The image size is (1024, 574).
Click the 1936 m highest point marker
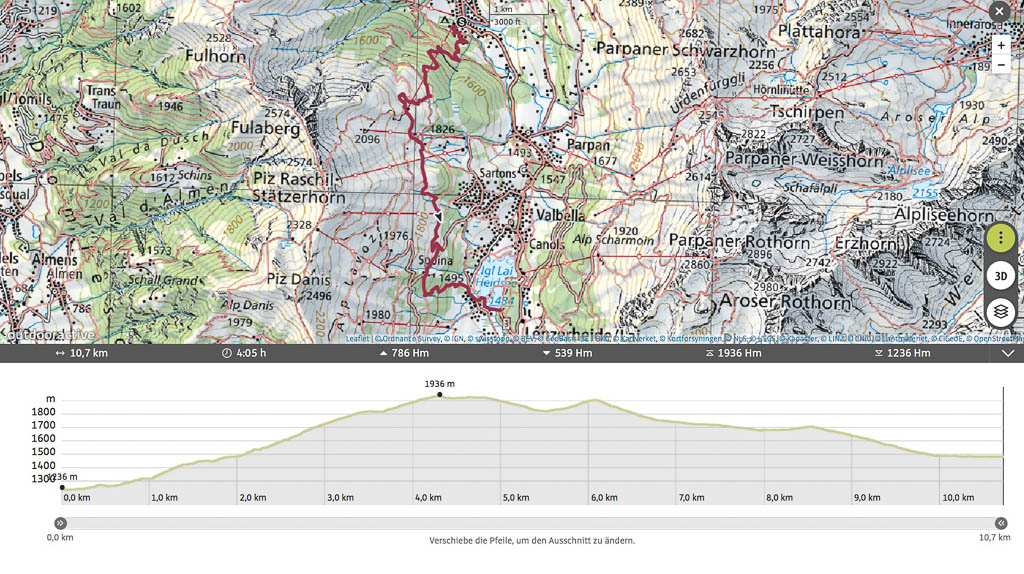[x=439, y=395]
